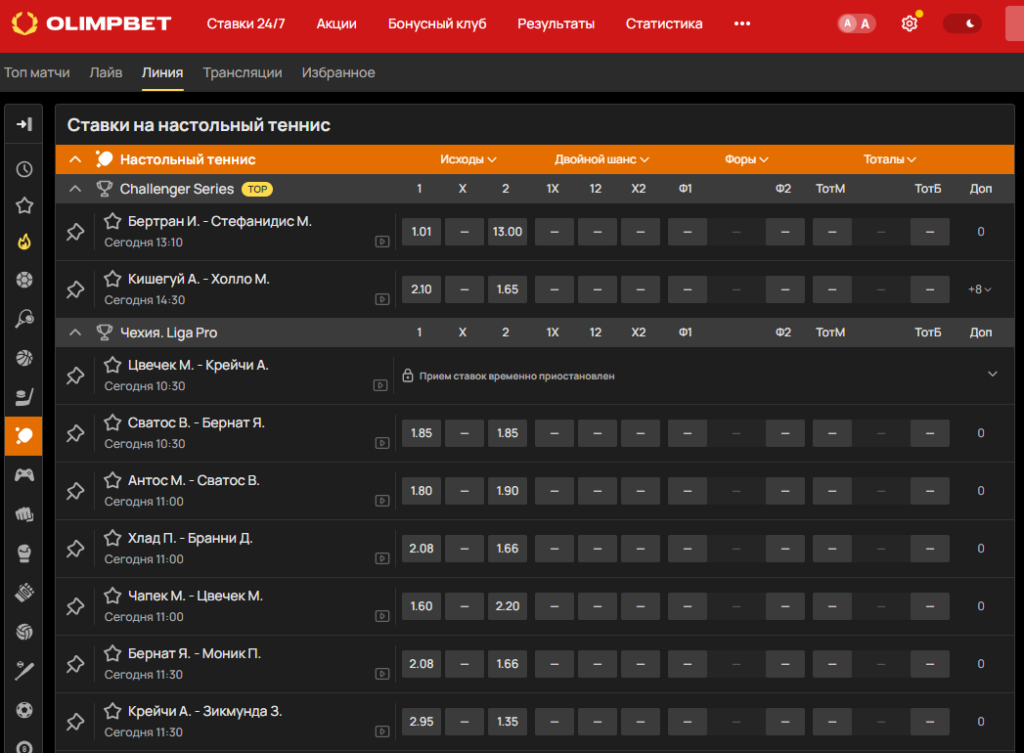Image resolution: width=1024 pixels, height=753 pixels.
Task: Open Результаты menu
Action: tap(556, 24)
